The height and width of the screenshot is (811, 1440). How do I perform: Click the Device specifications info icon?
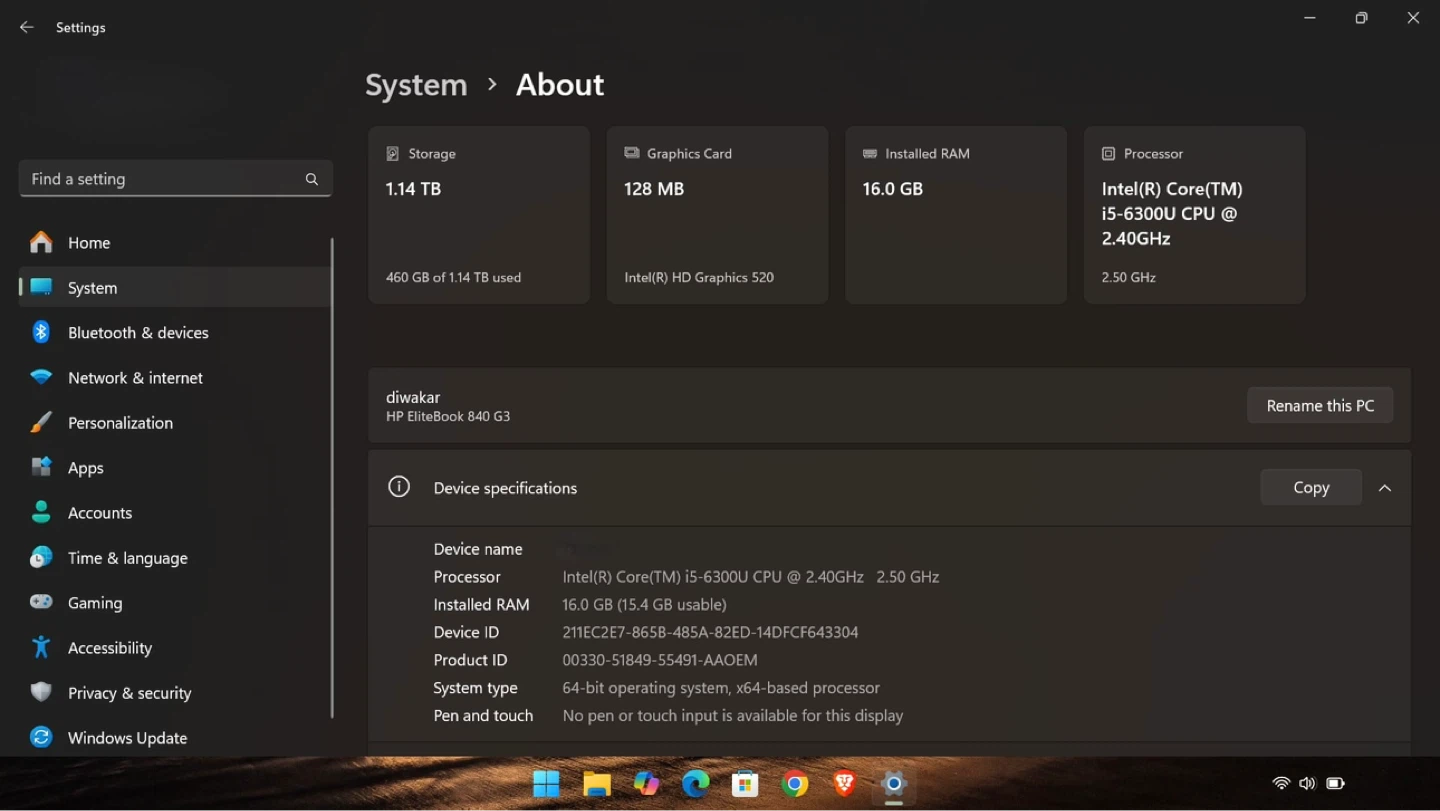point(399,487)
